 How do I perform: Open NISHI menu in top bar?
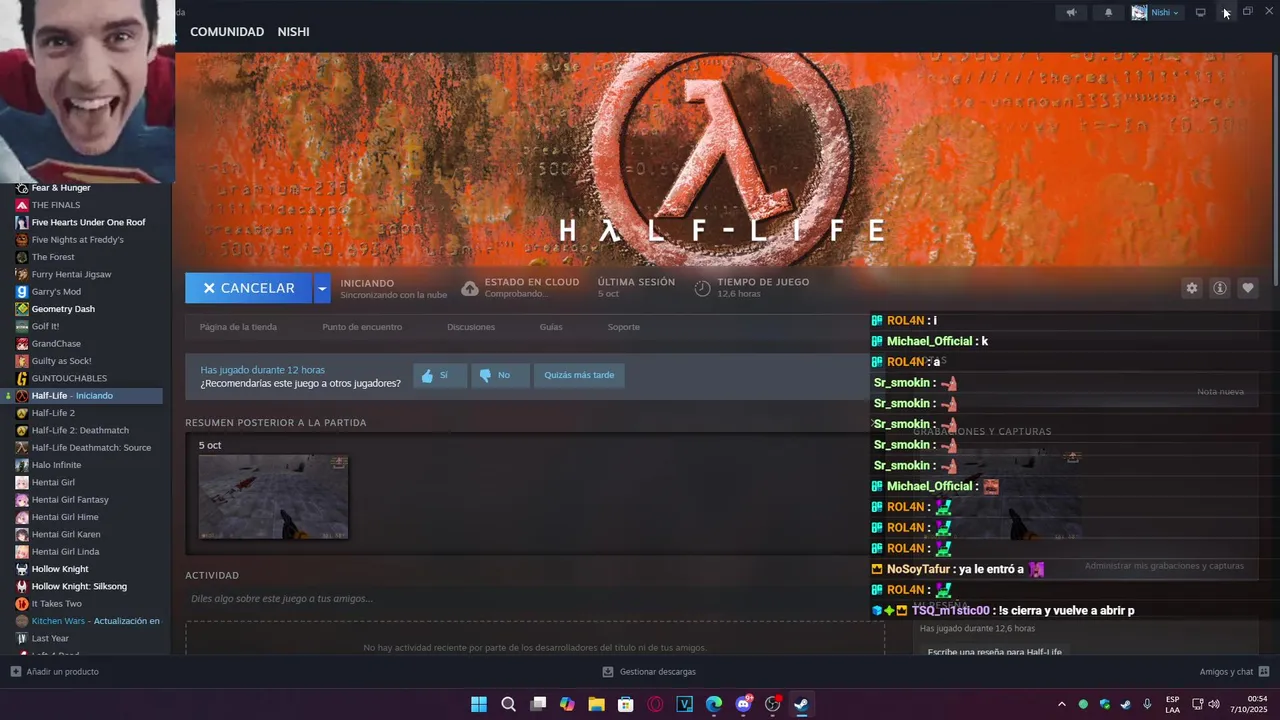click(x=293, y=32)
